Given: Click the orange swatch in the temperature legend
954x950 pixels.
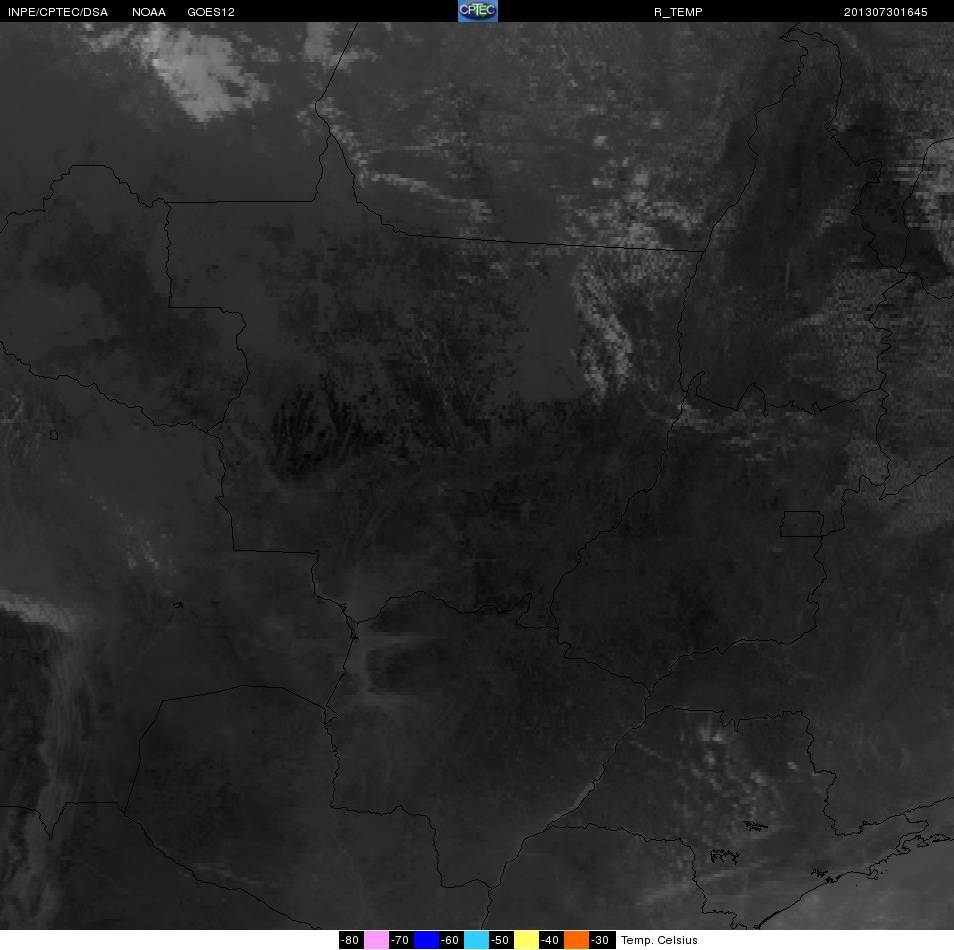Looking at the screenshot, I should pyautogui.click(x=577, y=940).
